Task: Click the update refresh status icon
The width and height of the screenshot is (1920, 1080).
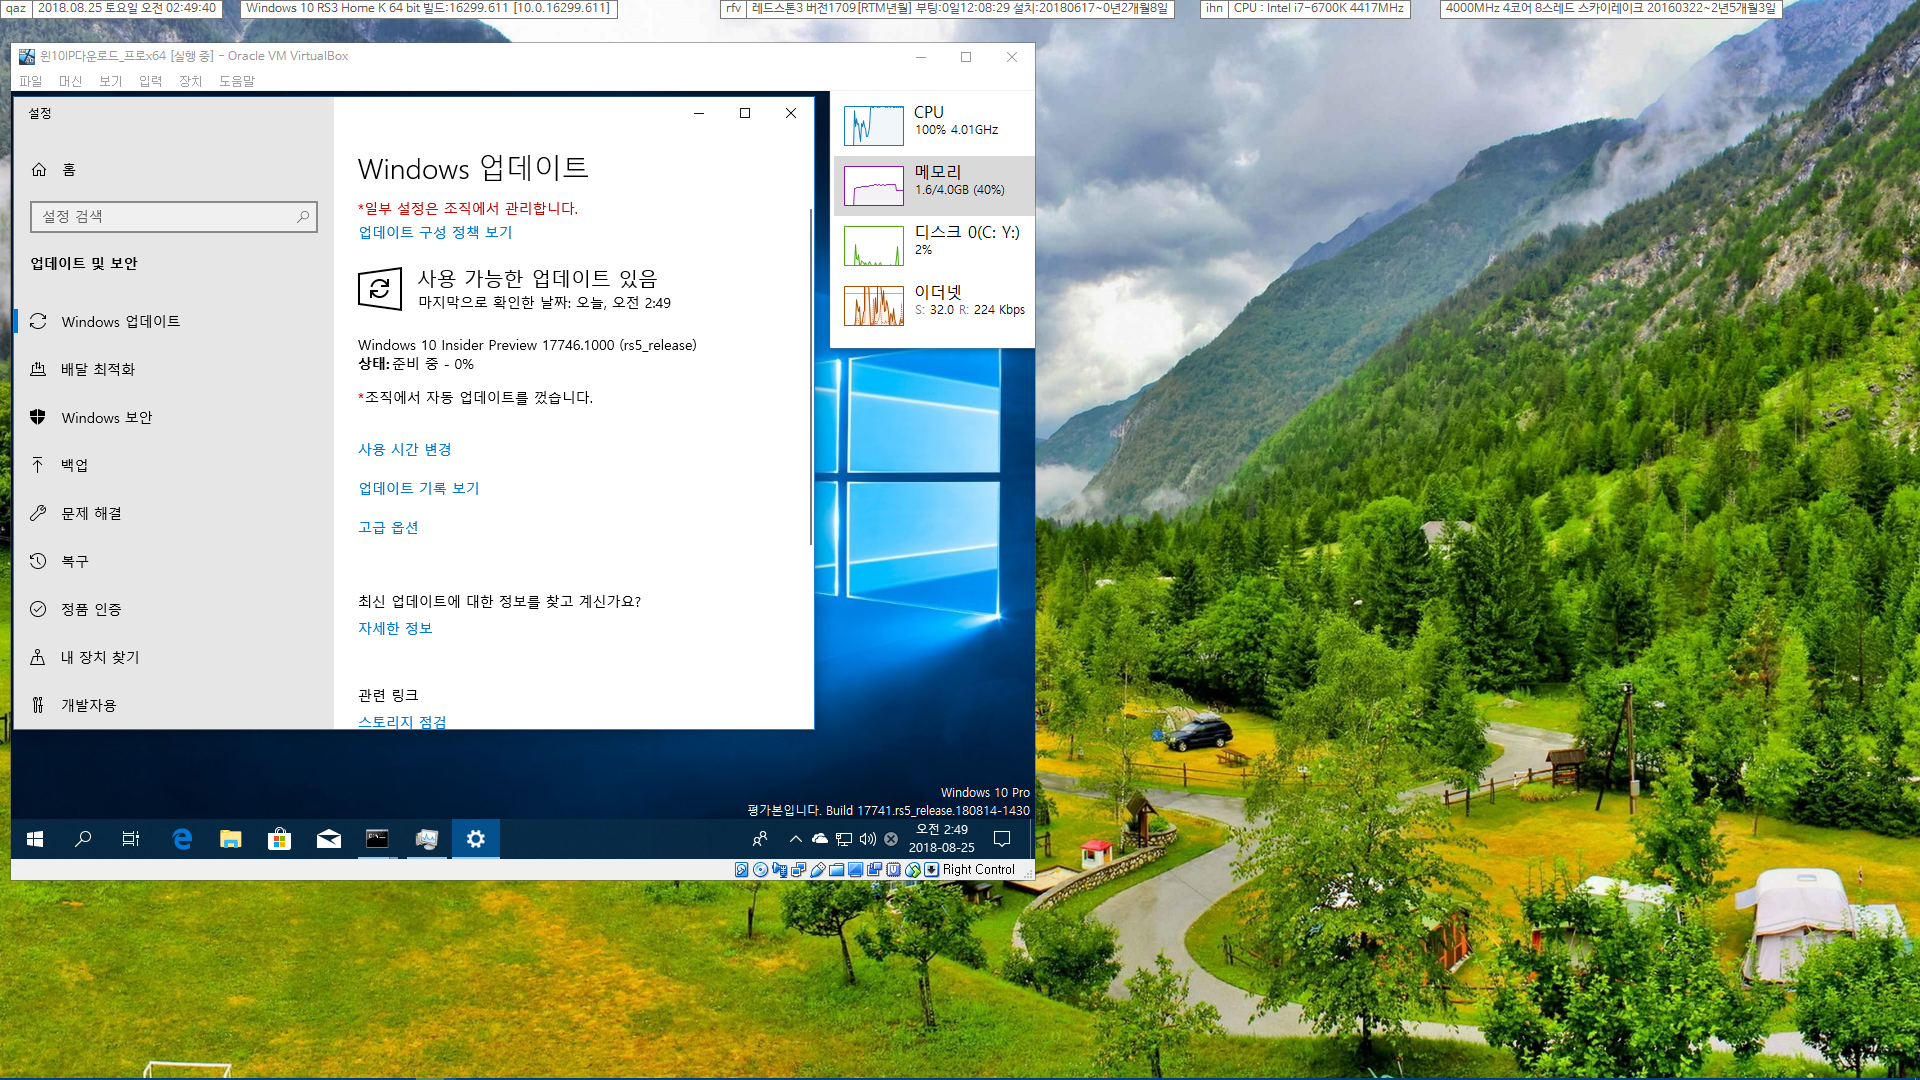Action: pos(380,289)
